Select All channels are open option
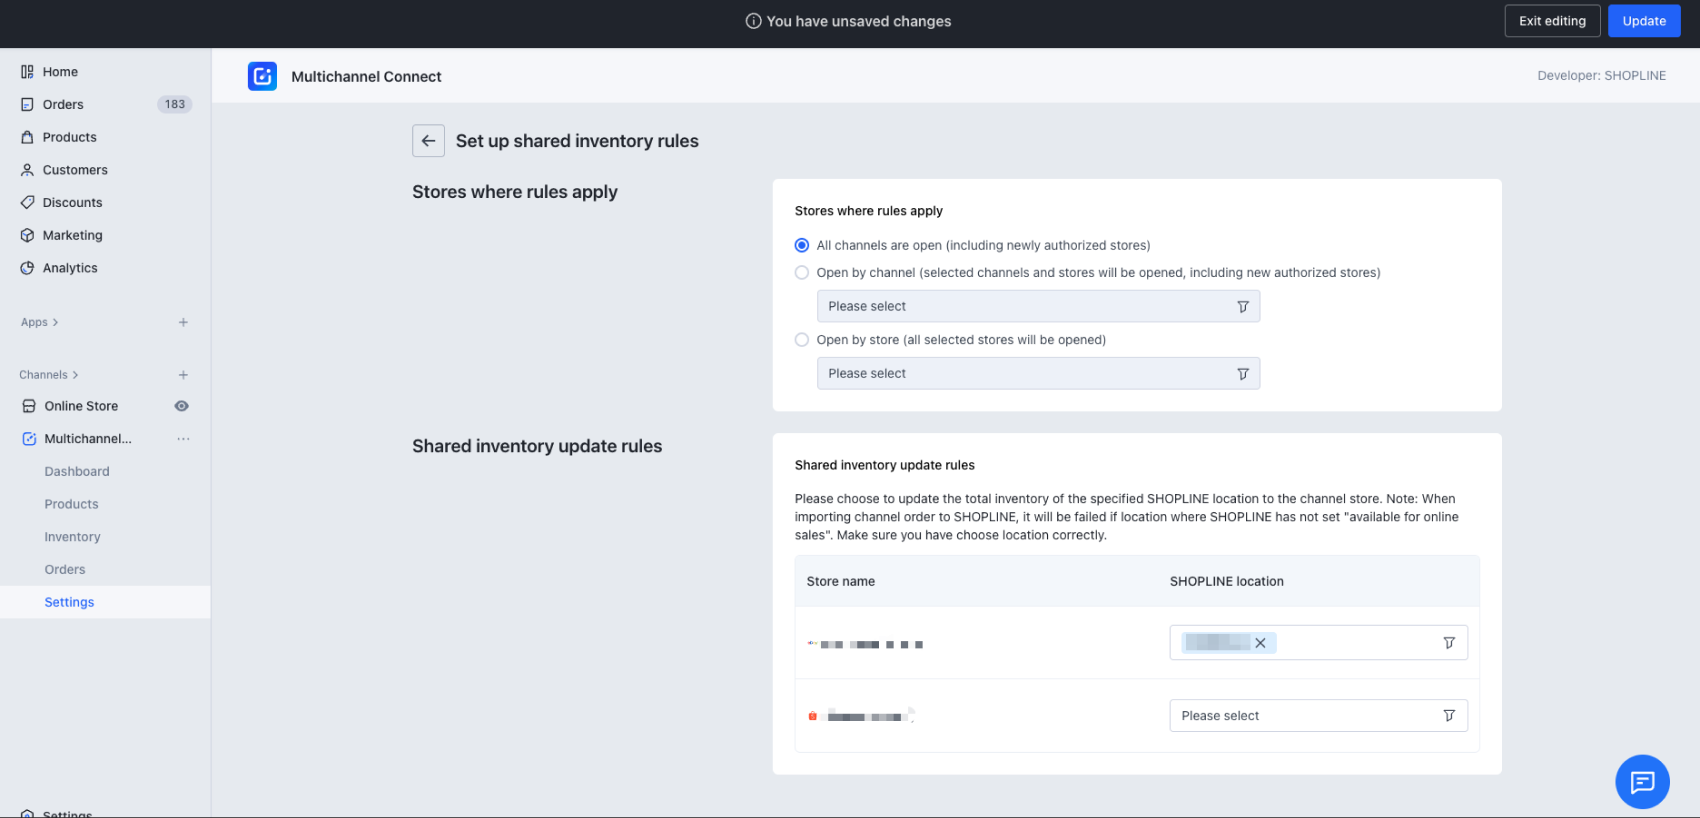This screenshot has width=1700, height=818. [802, 245]
